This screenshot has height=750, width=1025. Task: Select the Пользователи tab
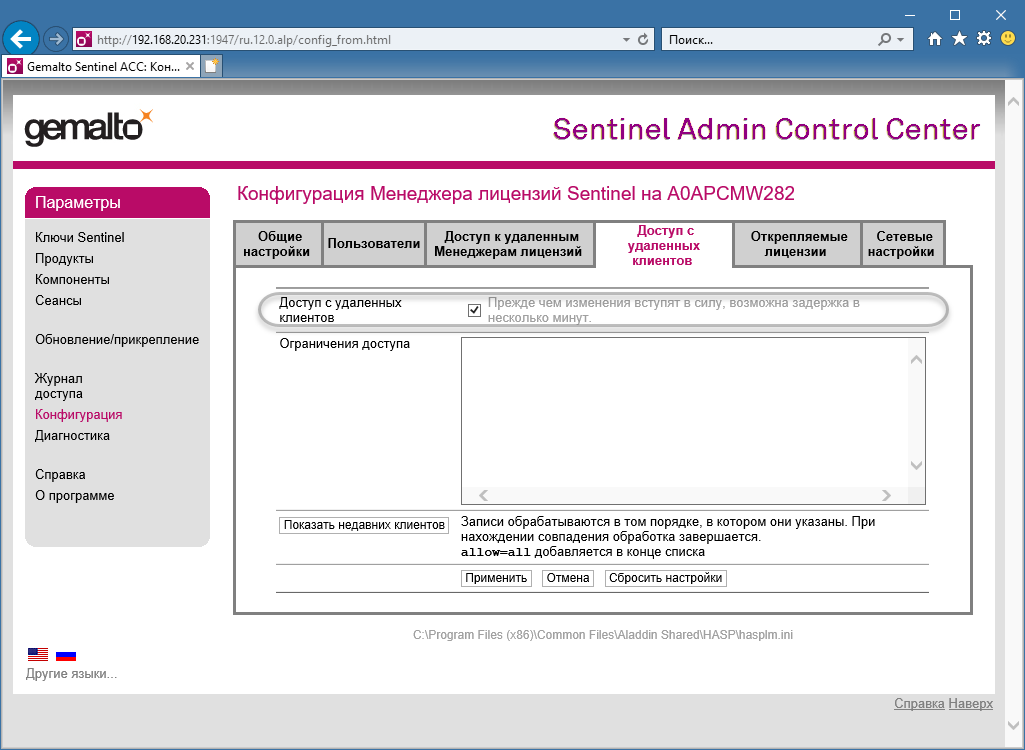(373, 243)
